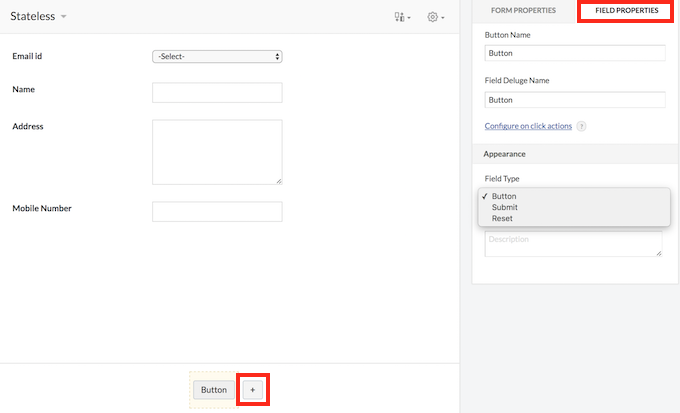This screenshot has height=413, width=680.
Task: Click the Description text area
Action: (572, 244)
